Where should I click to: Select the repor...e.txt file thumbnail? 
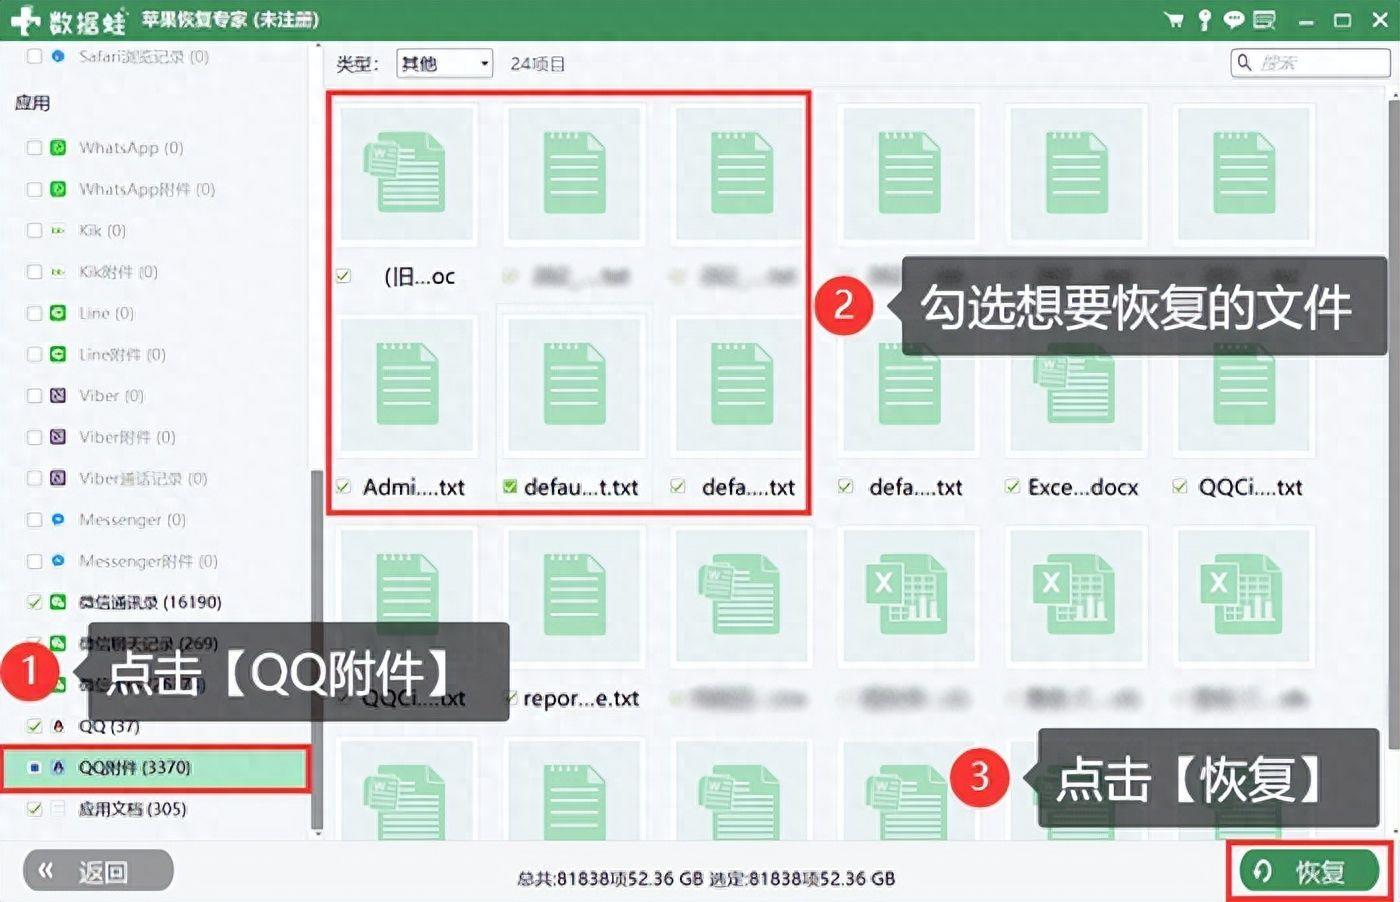[574, 597]
